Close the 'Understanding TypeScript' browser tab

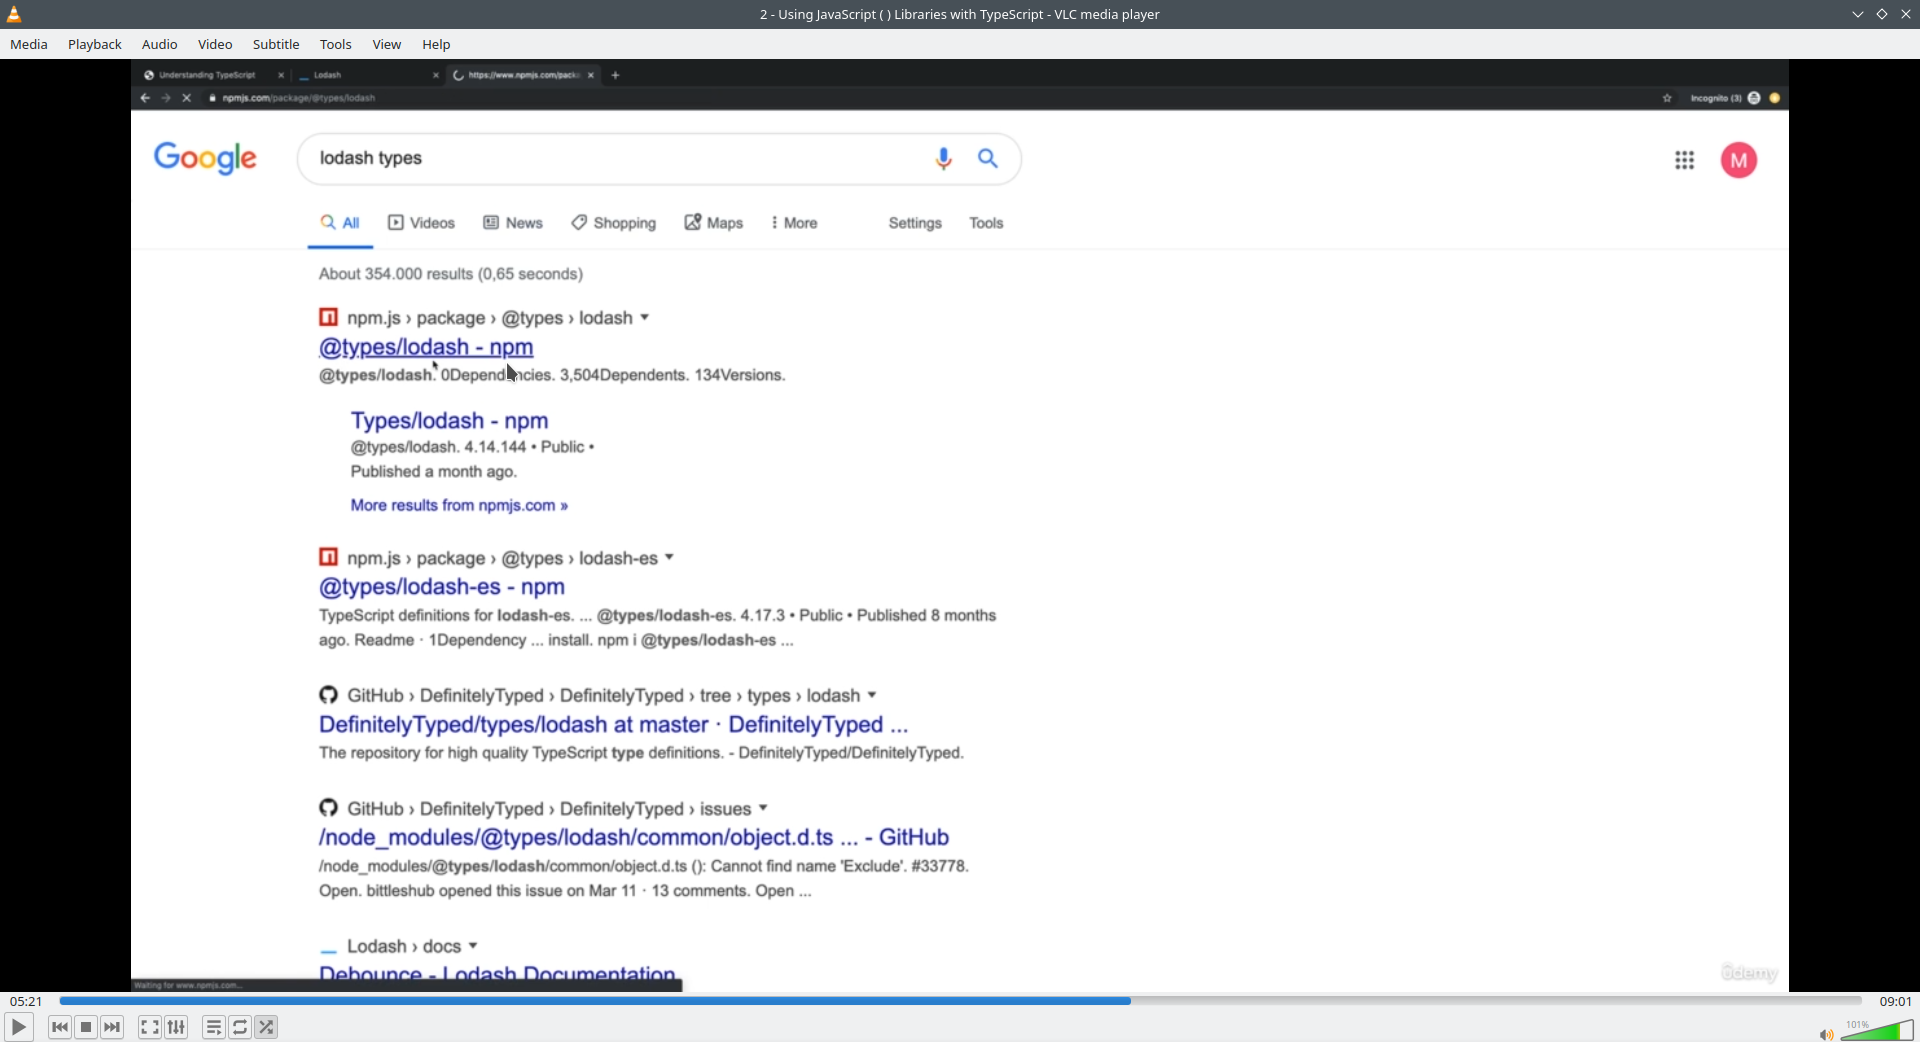click(x=281, y=75)
